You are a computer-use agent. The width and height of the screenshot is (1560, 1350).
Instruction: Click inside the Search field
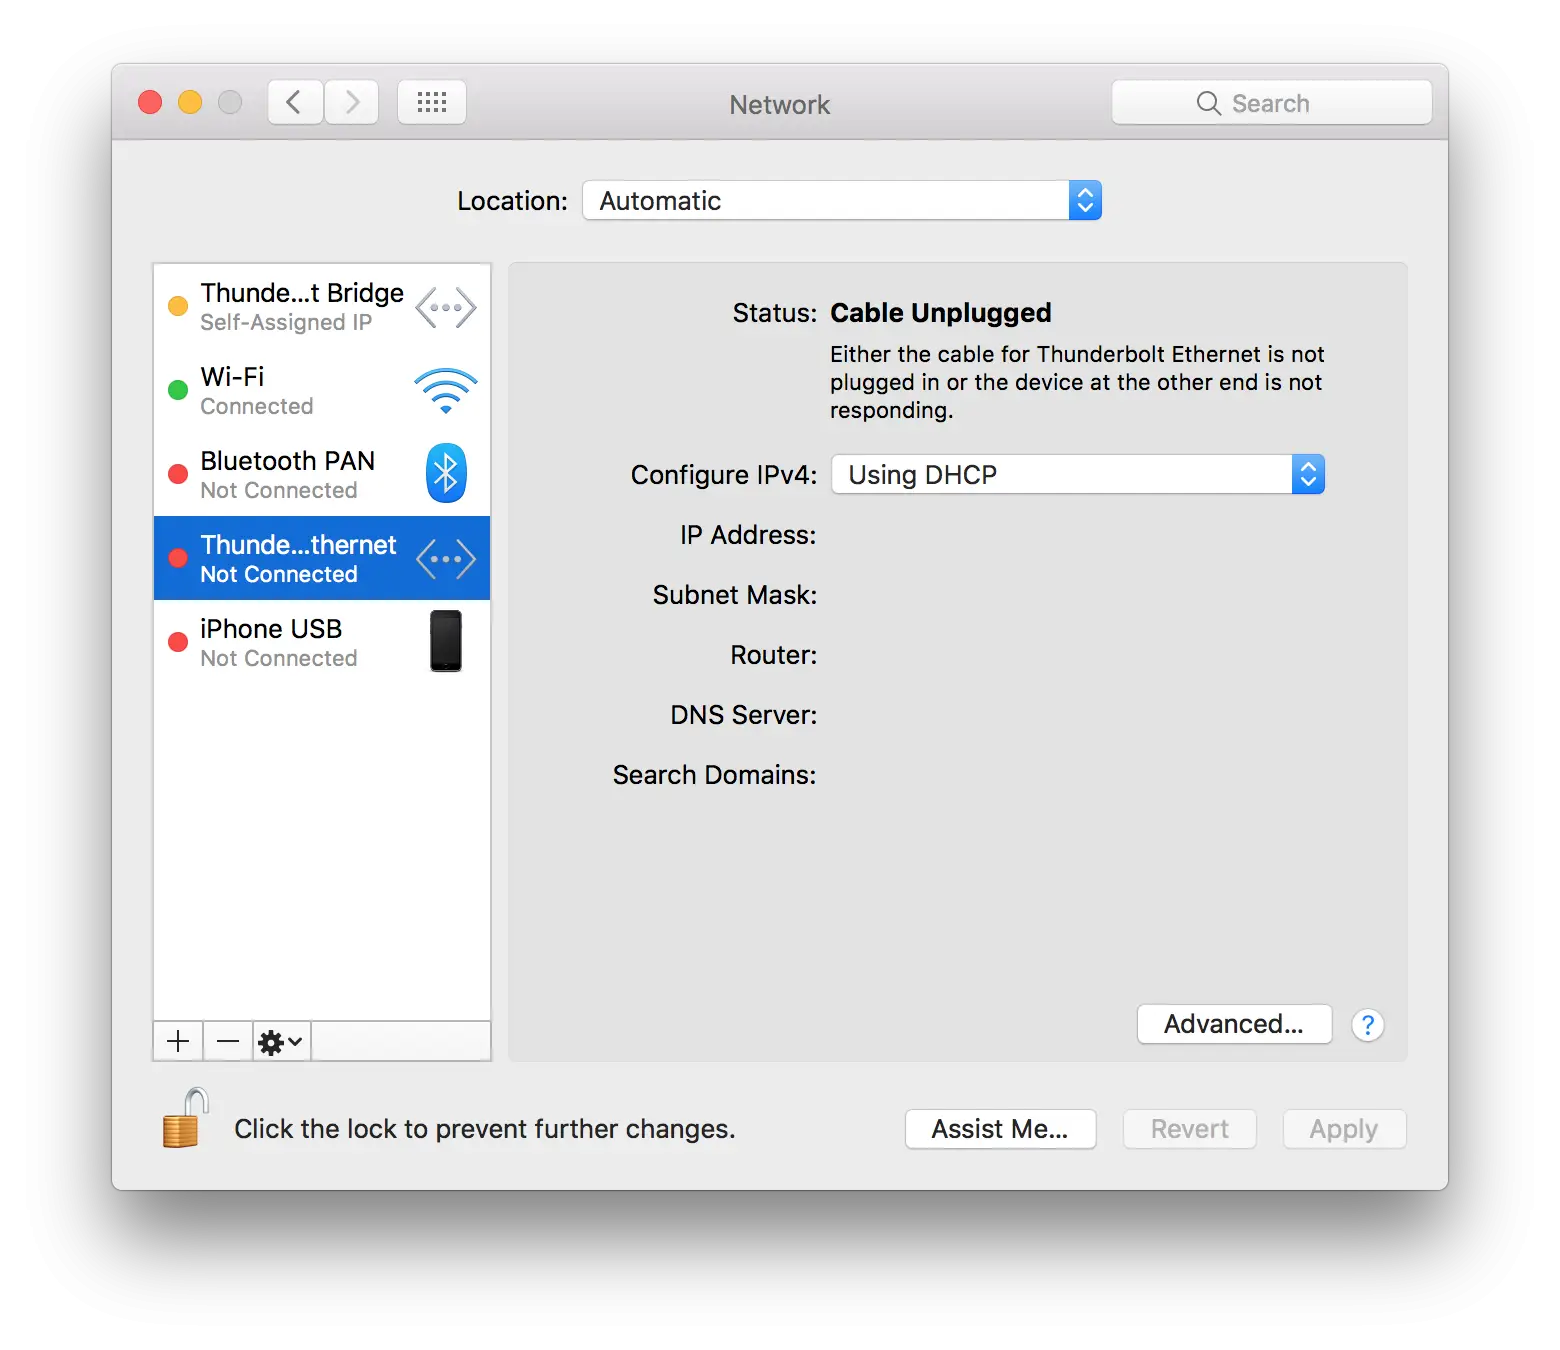tap(1272, 103)
